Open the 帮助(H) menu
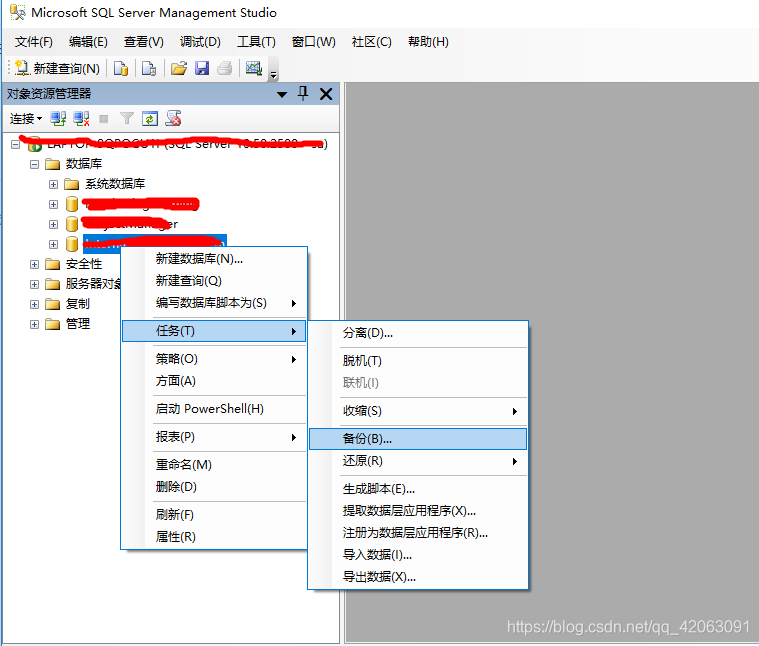 tap(428, 42)
